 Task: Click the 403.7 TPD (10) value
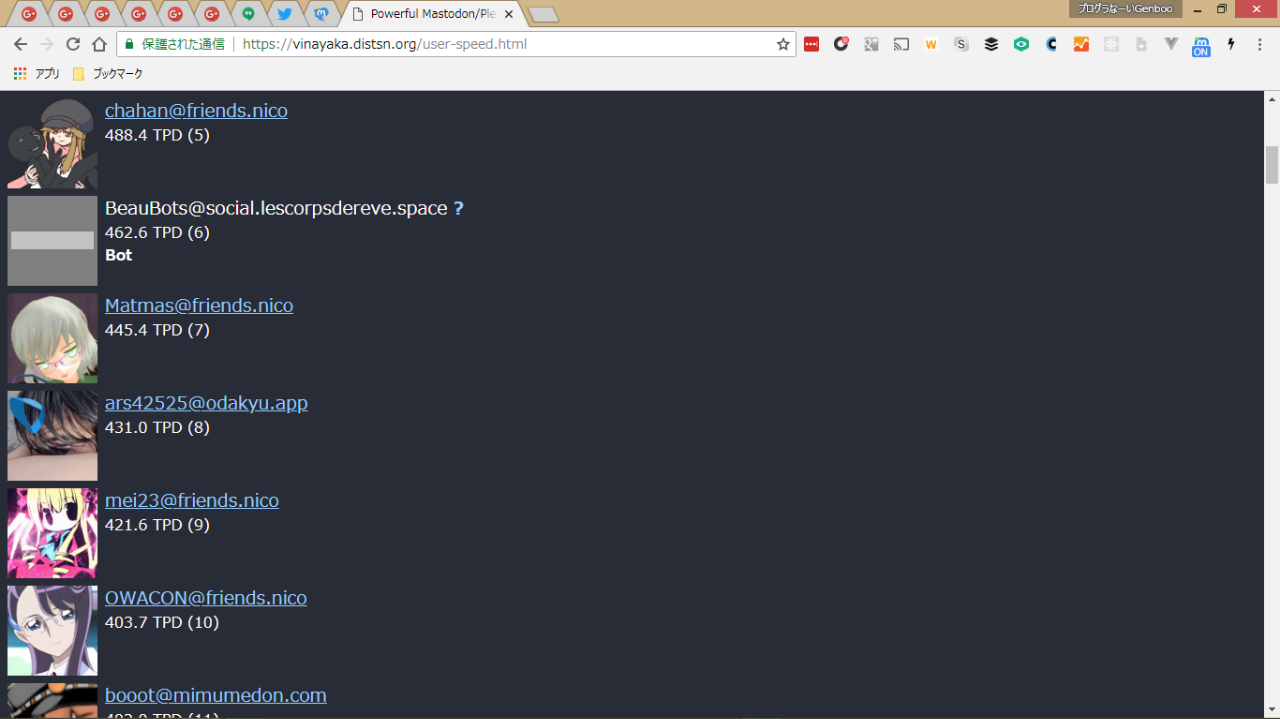click(162, 622)
